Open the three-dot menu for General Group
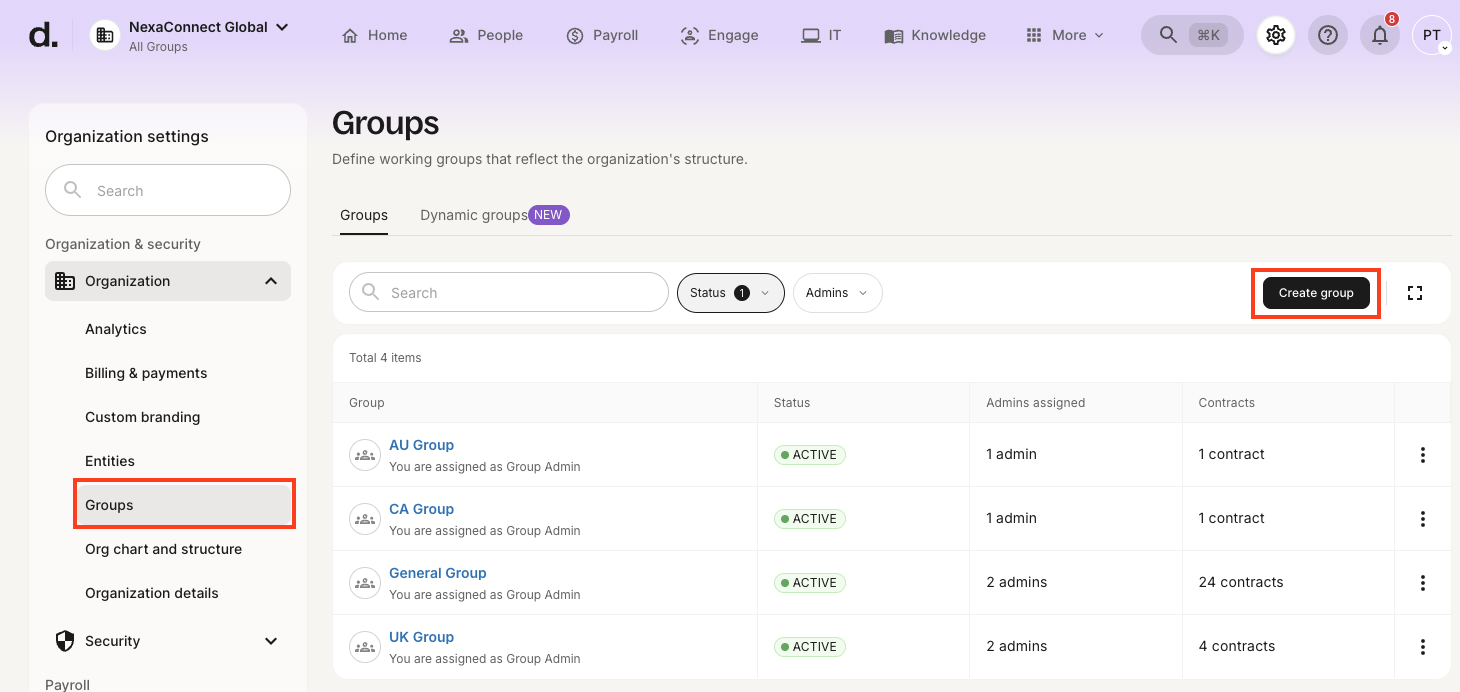Image resolution: width=1460 pixels, height=692 pixels. pyautogui.click(x=1422, y=583)
